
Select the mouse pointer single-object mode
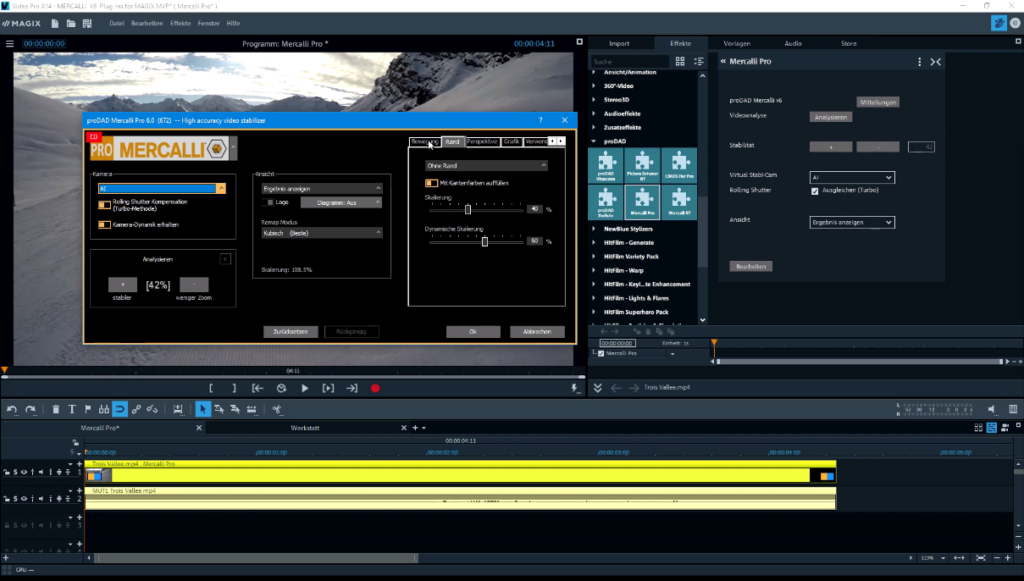(202, 409)
